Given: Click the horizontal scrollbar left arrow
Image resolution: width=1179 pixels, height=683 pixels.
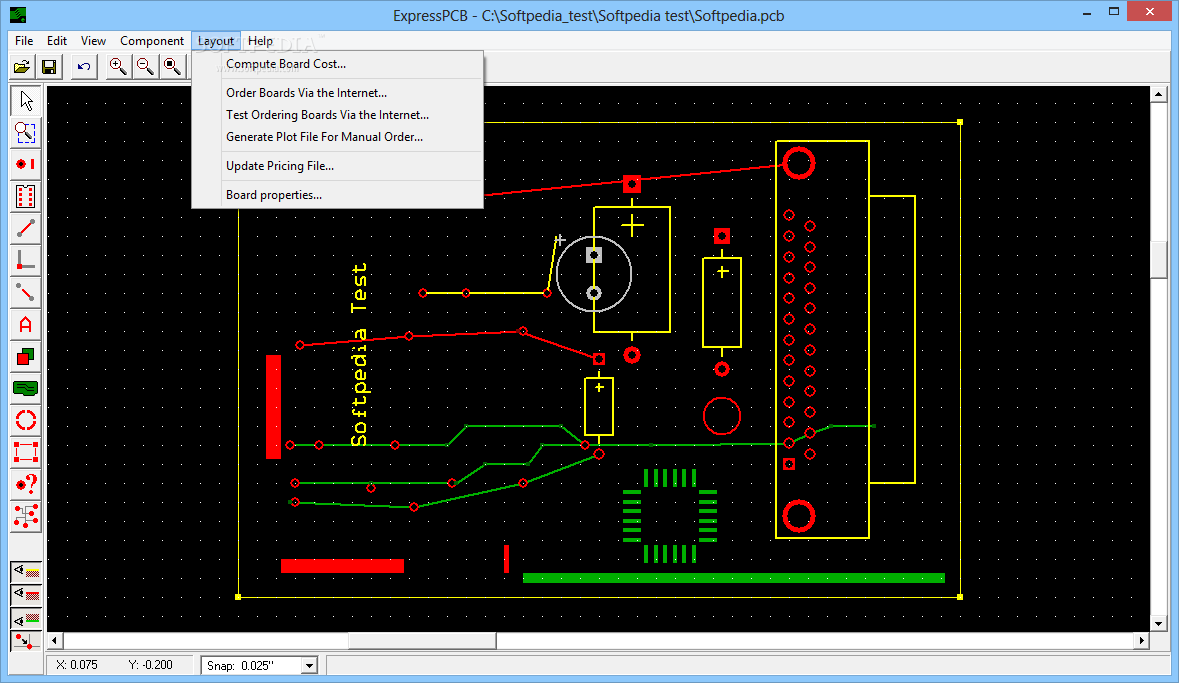Looking at the screenshot, I should [x=54, y=641].
